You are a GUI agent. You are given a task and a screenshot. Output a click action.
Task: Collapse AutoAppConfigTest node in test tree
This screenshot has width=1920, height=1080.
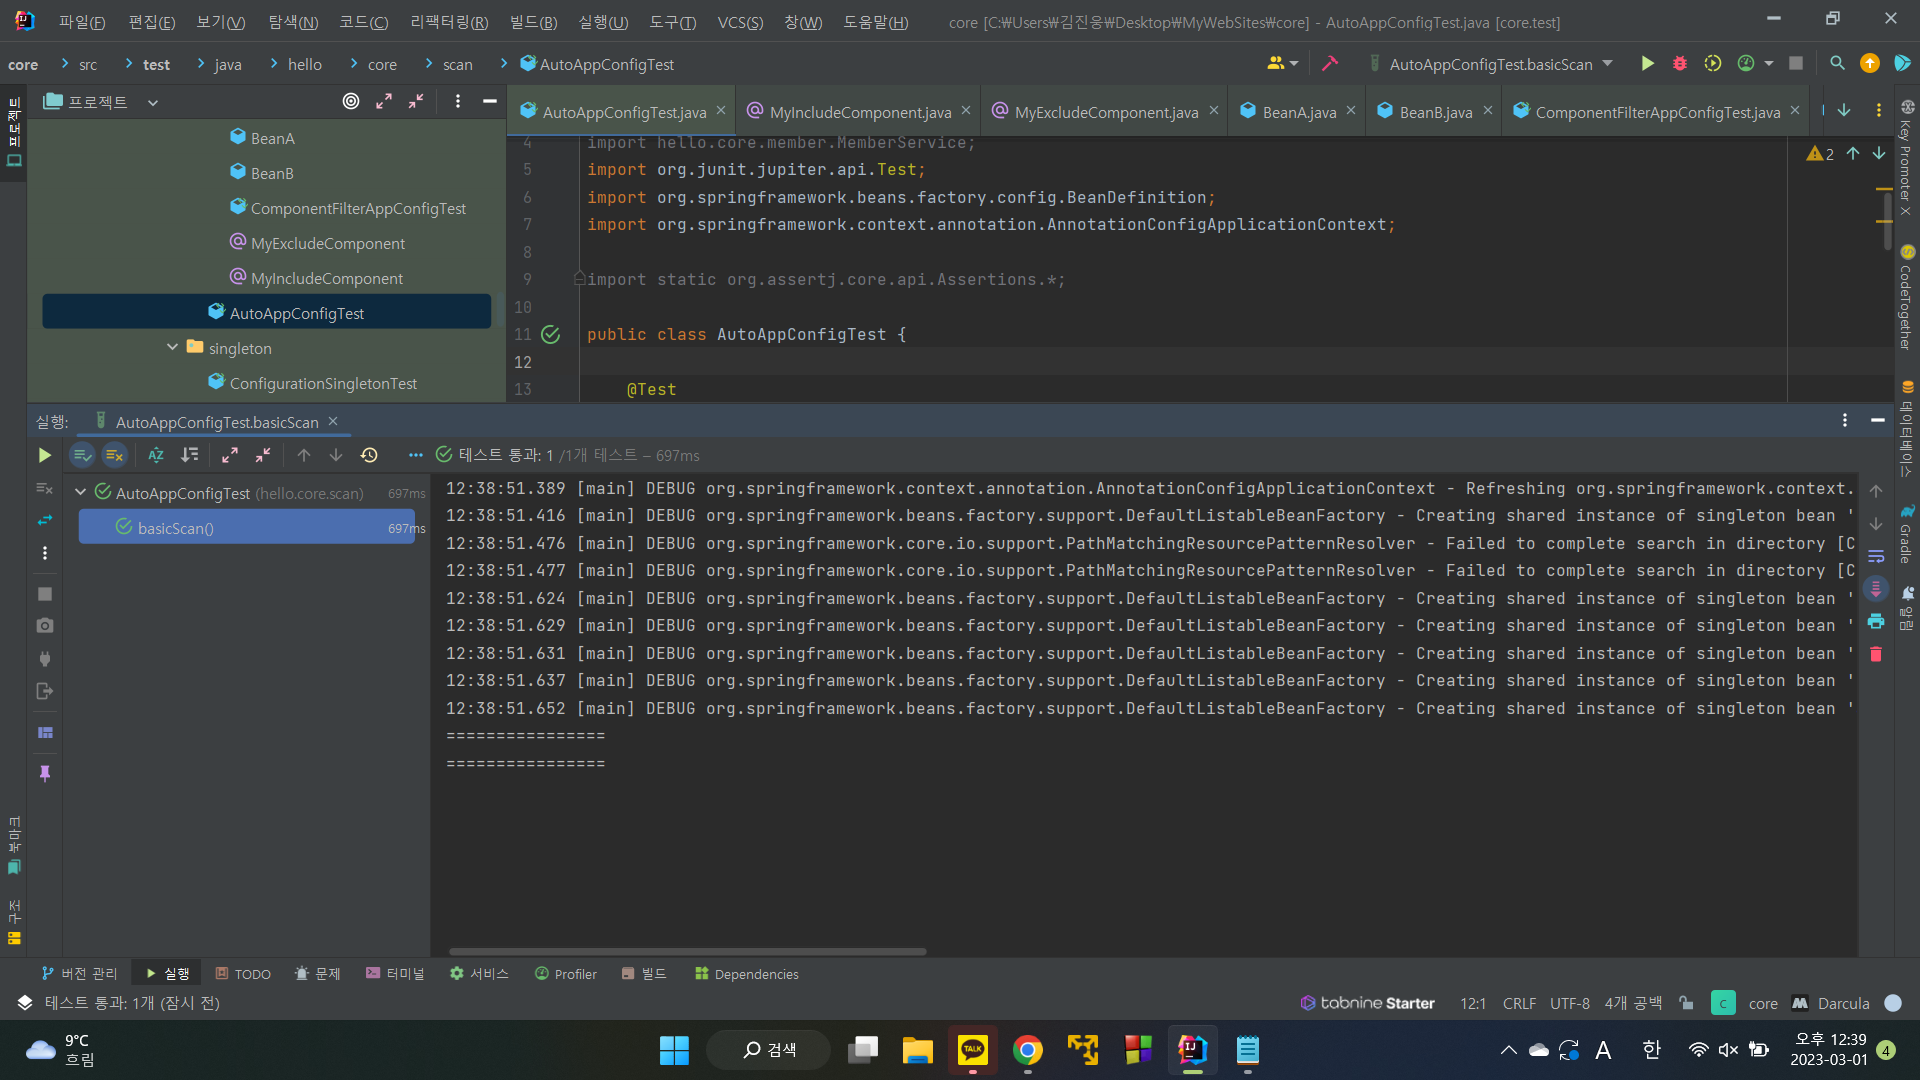pyautogui.click(x=80, y=492)
